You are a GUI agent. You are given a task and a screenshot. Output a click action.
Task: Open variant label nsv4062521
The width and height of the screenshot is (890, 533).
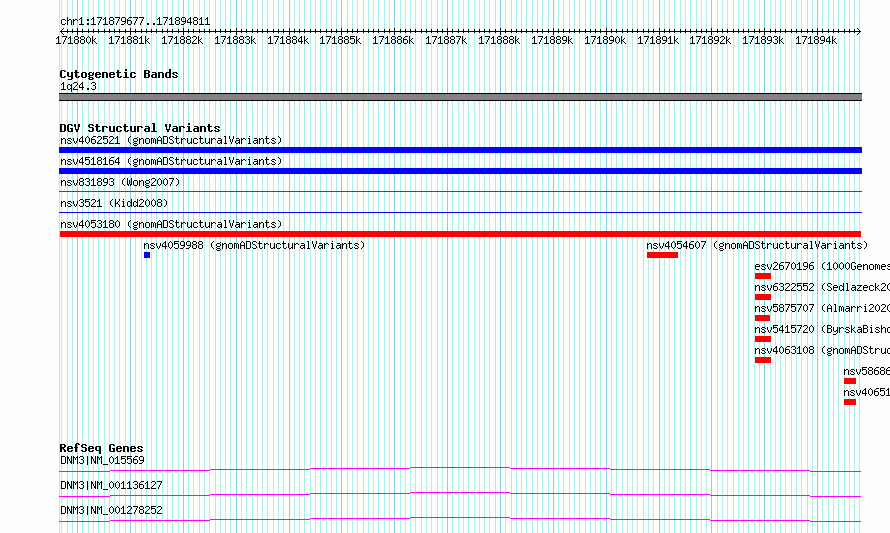click(171, 140)
